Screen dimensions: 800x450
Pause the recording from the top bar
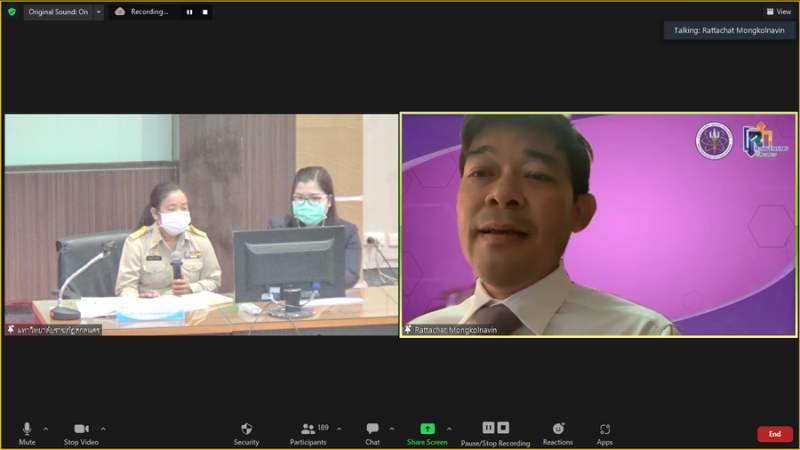(x=189, y=12)
